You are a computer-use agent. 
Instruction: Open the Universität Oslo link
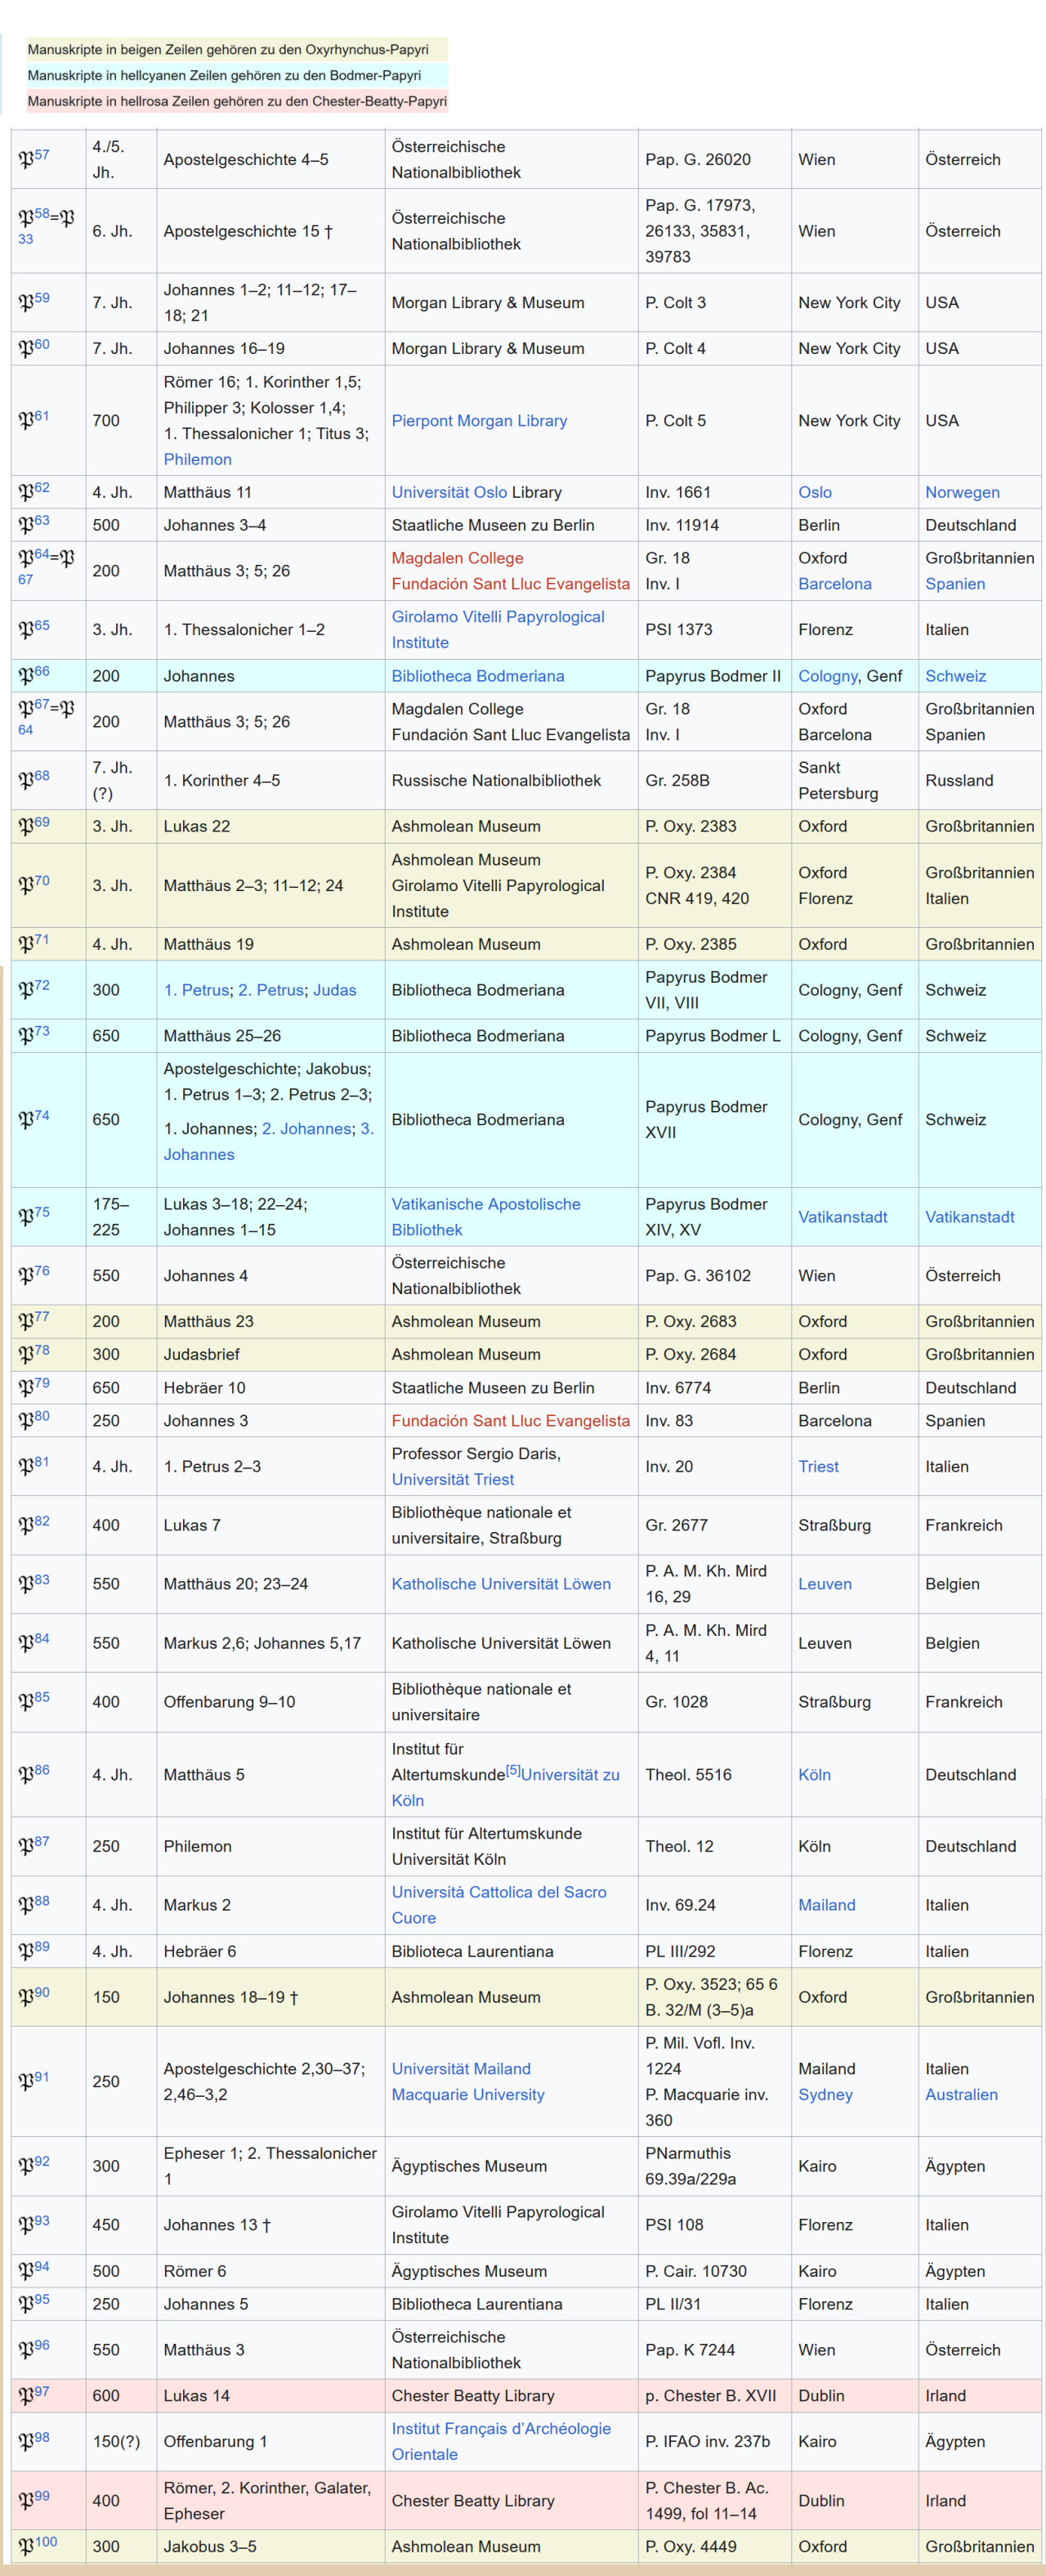(x=449, y=492)
